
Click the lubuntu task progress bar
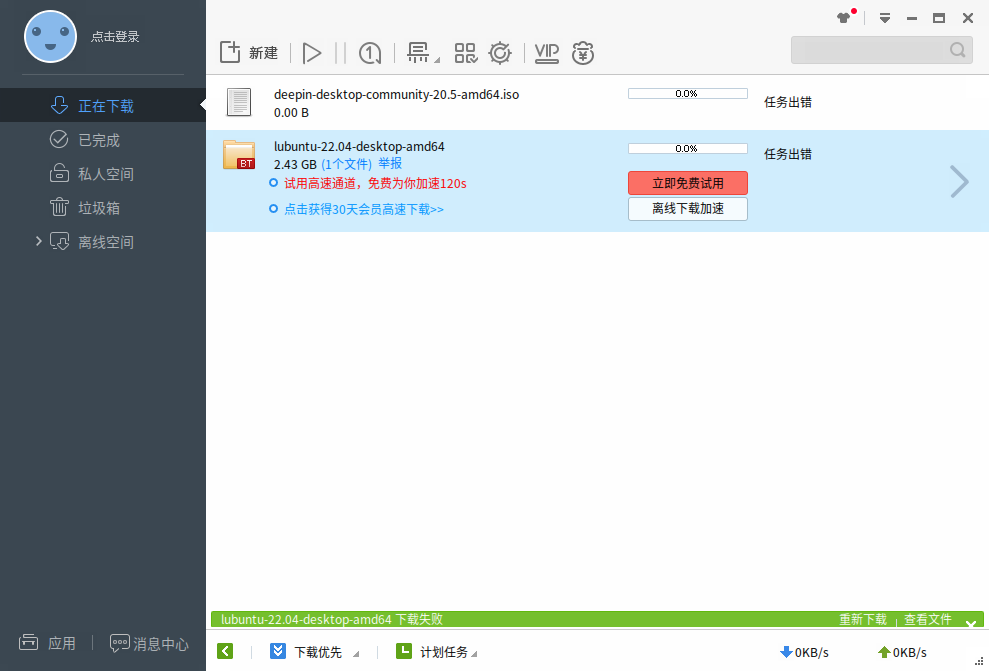tap(687, 148)
